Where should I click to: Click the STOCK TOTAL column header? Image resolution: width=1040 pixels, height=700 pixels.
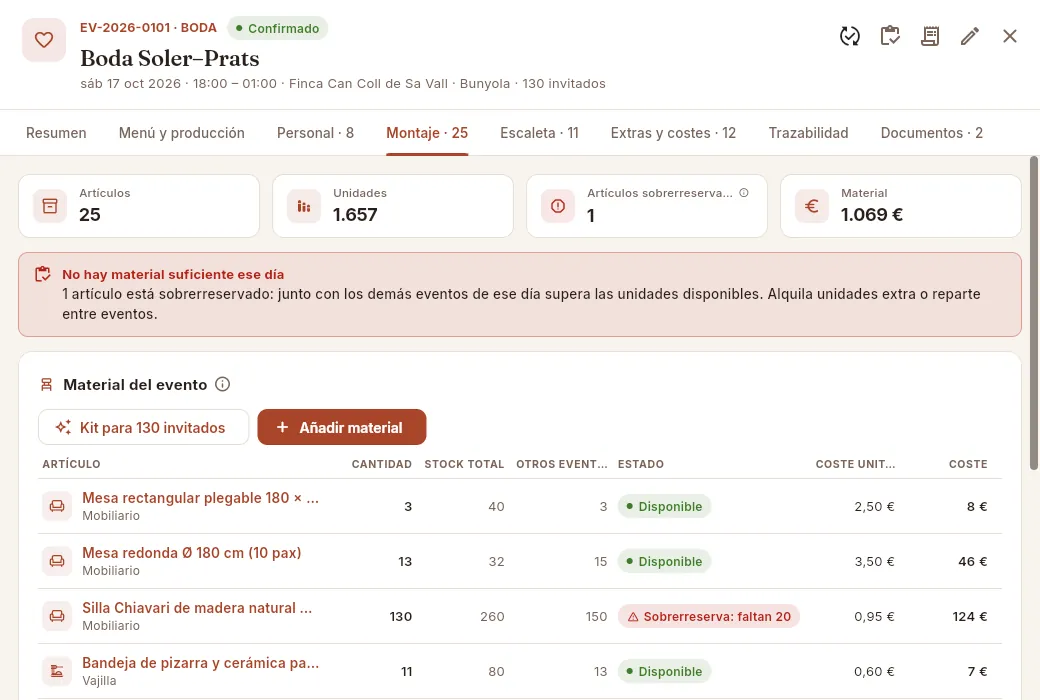pyautogui.click(x=464, y=464)
